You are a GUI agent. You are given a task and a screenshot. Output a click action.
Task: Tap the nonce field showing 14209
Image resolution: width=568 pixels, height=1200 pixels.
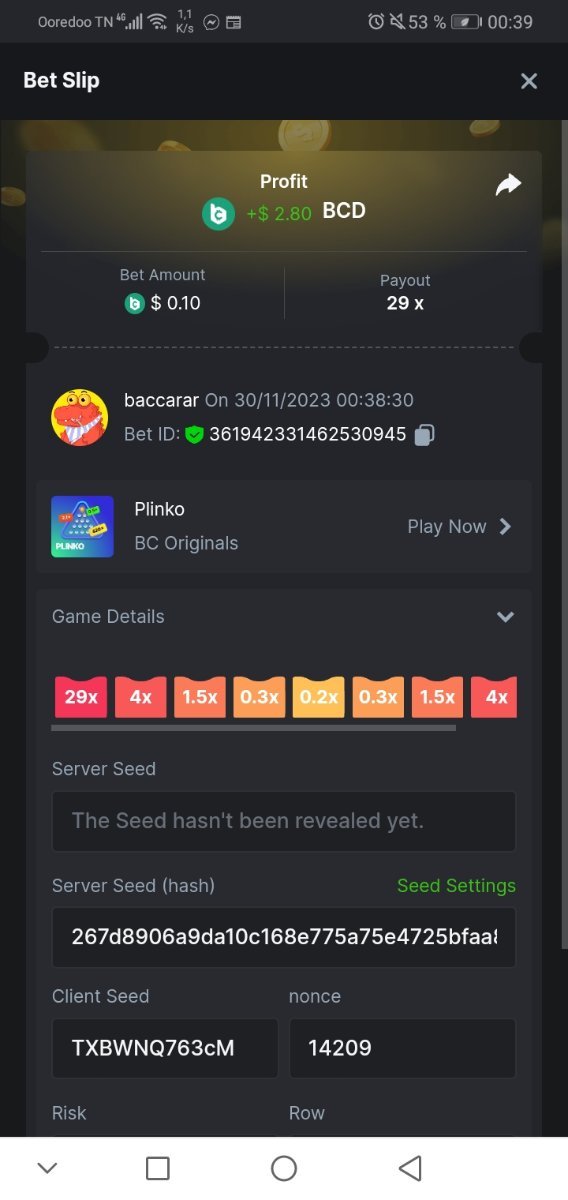click(x=403, y=1048)
